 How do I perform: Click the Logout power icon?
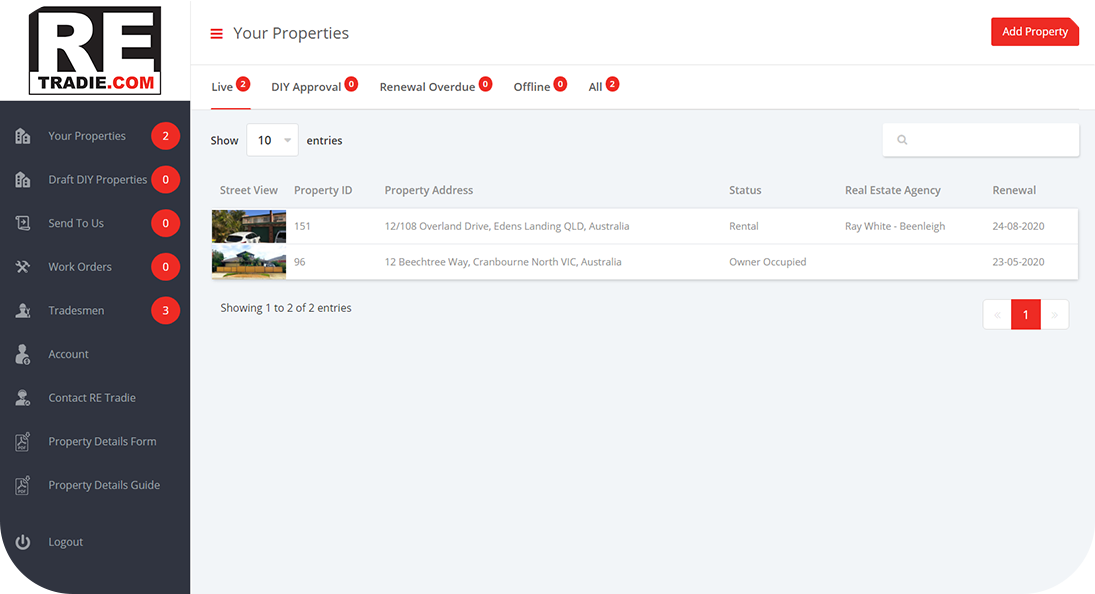[x=23, y=542]
